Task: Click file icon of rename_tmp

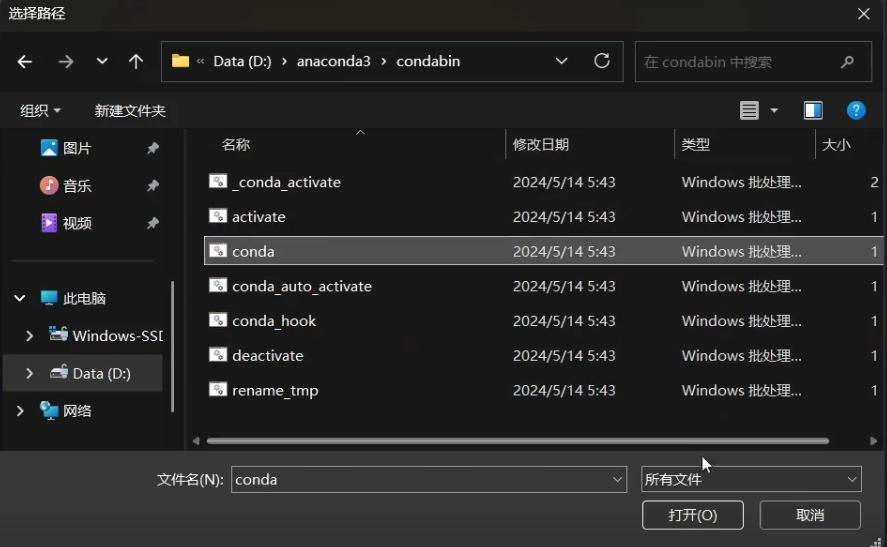Action: 218,389
